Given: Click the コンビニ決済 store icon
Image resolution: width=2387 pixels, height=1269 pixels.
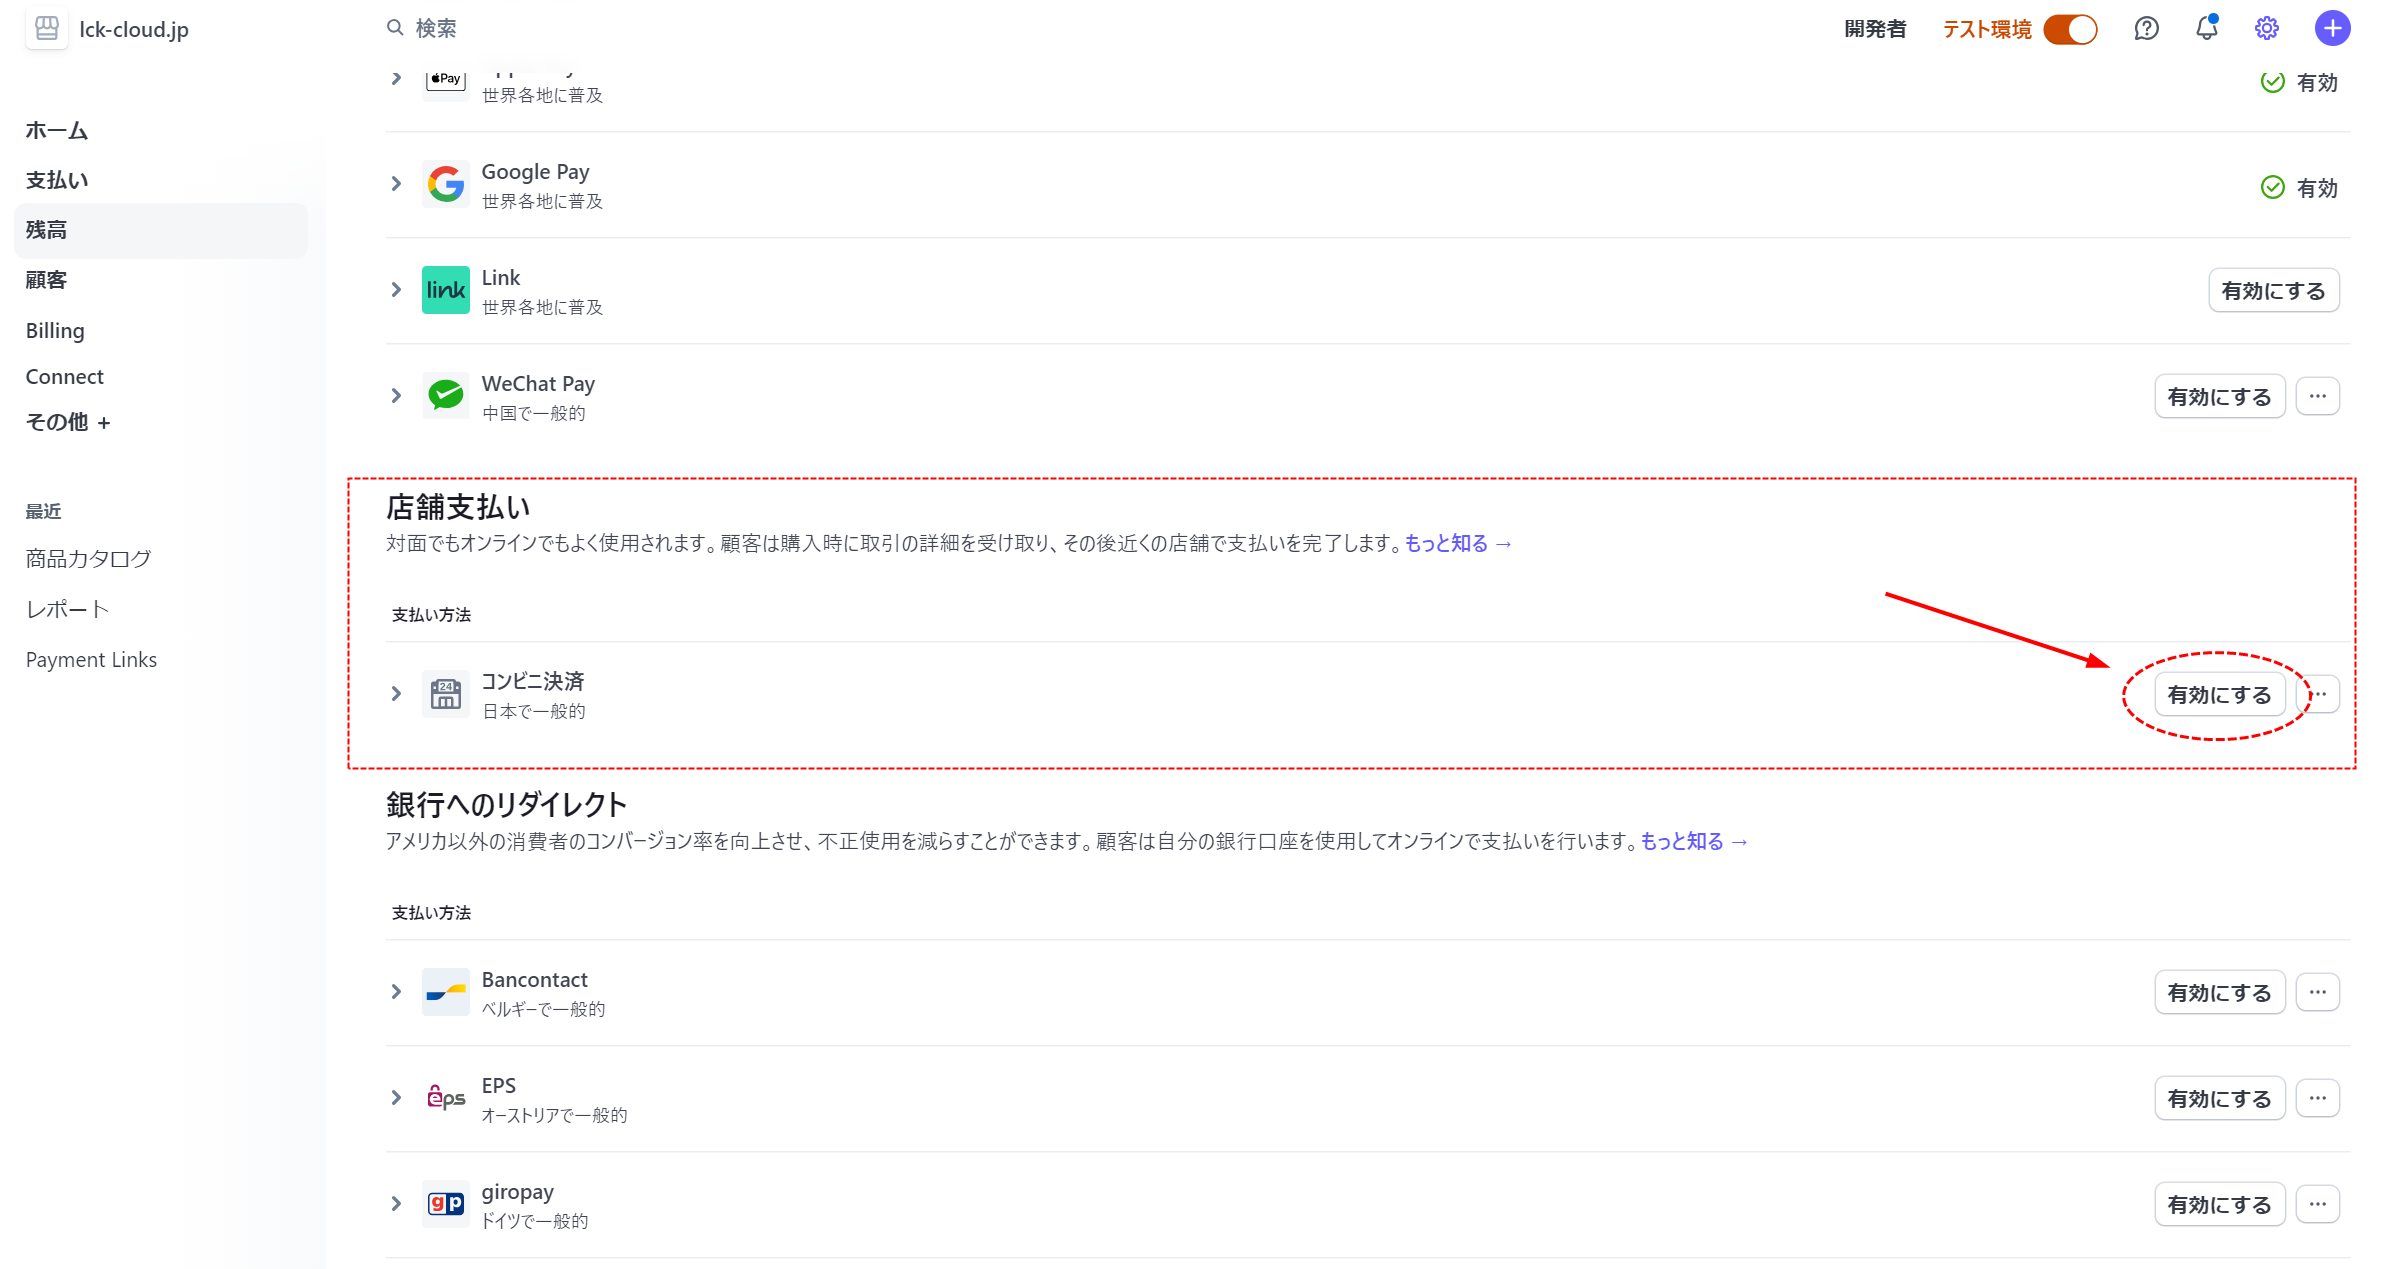Looking at the screenshot, I should [x=445, y=694].
